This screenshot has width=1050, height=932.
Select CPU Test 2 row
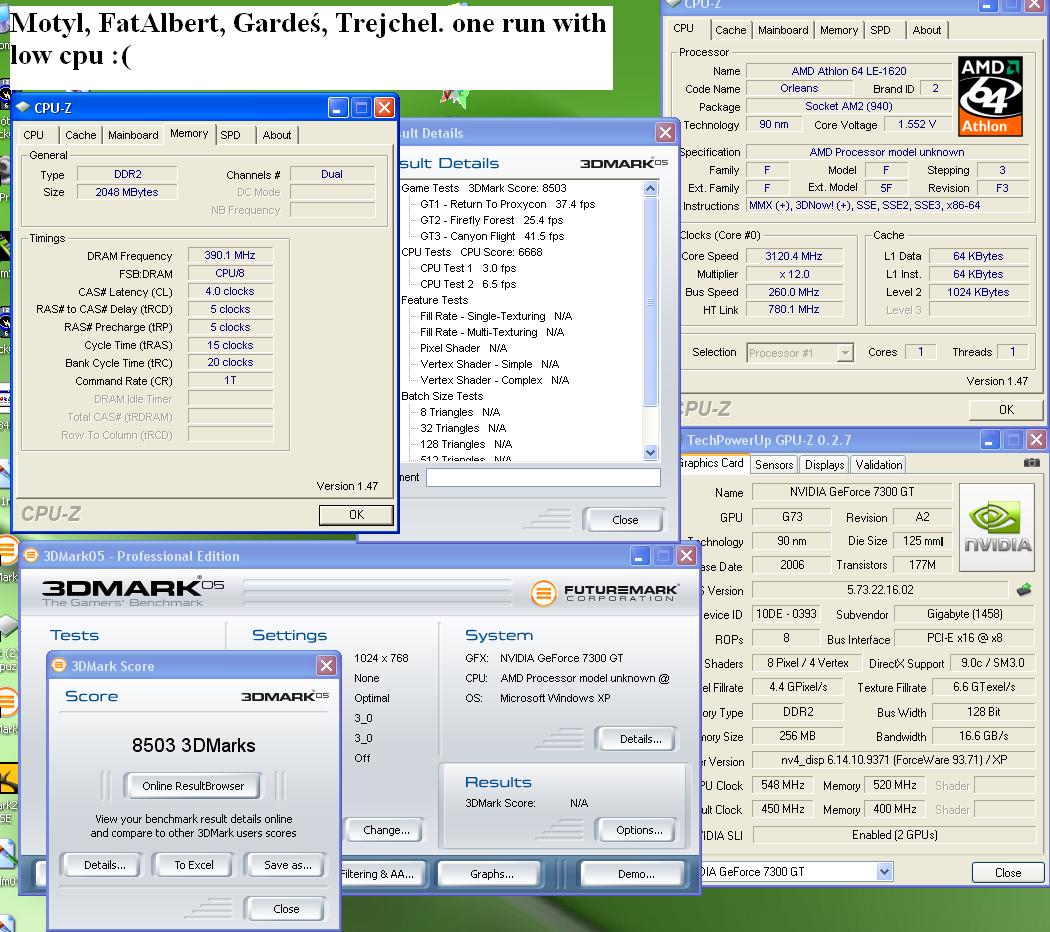[x=467, y=285]
